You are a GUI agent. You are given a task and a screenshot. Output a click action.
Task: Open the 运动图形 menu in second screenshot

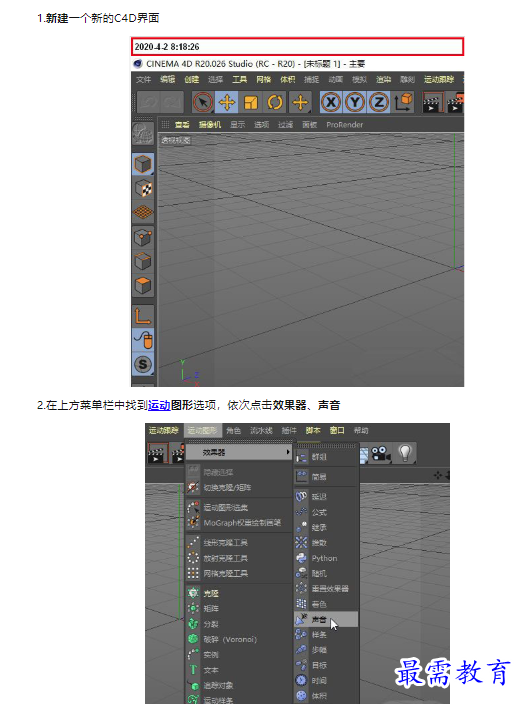pyautogui.click(x=202, y=430)
